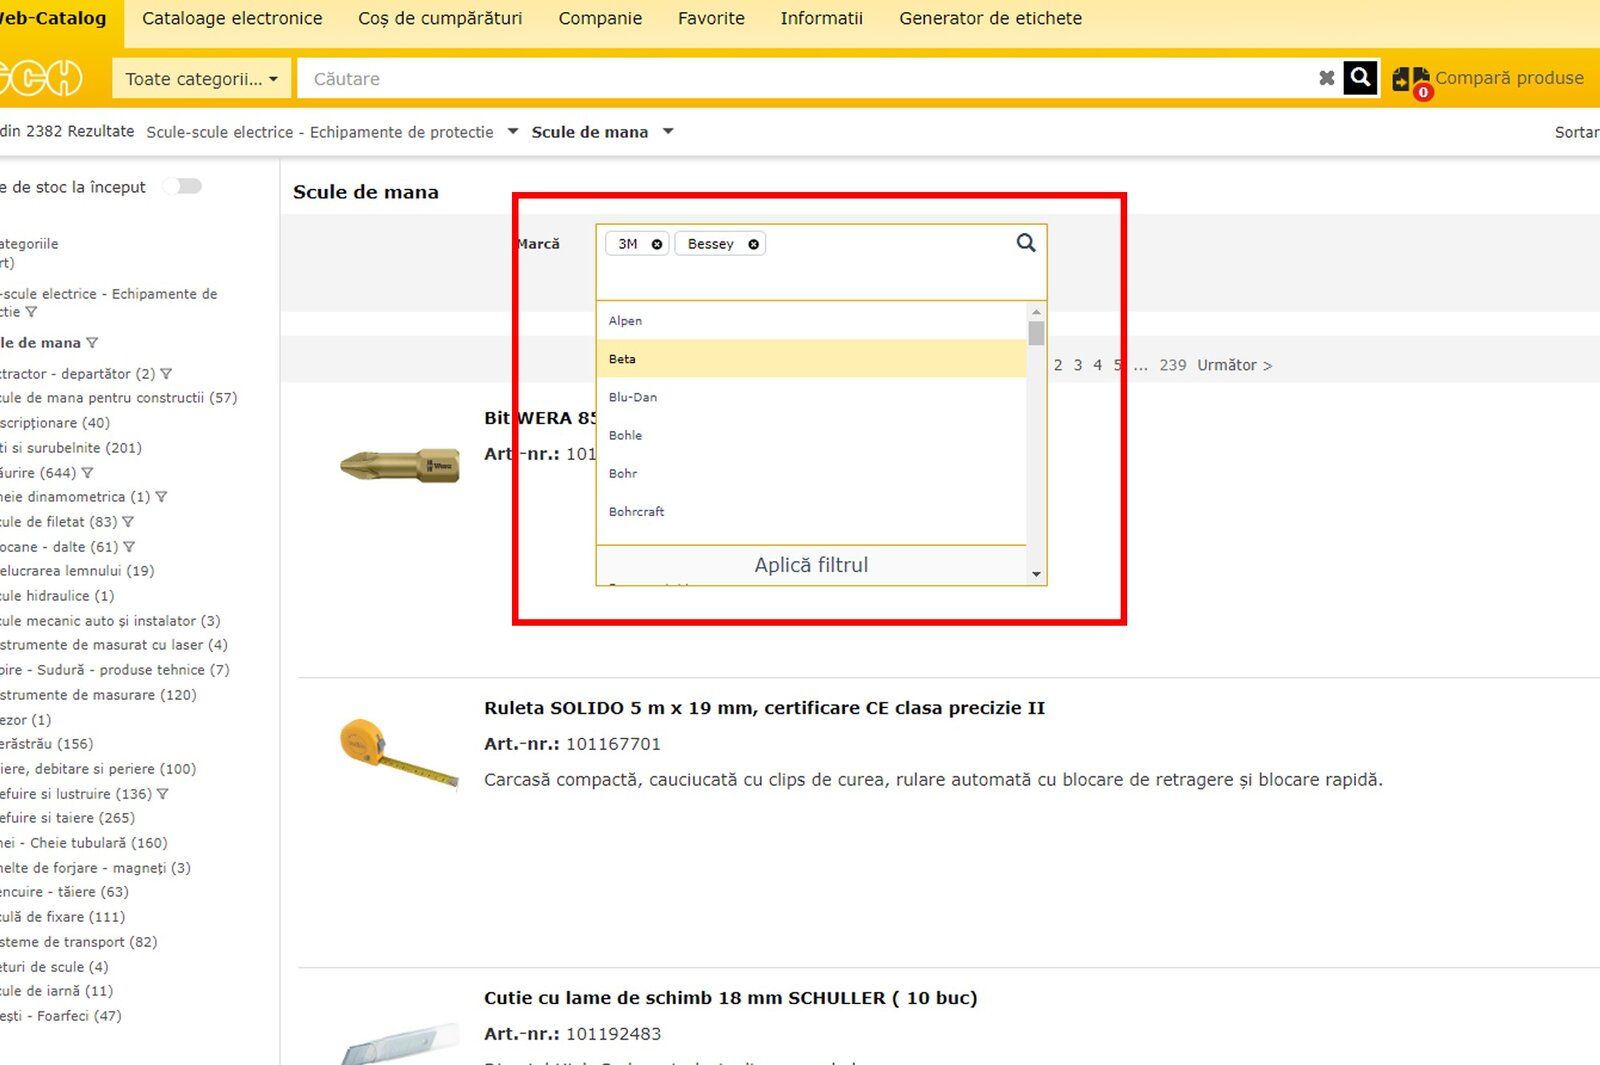Image resolution: width=1600 pixels, height=1065 pixels.
Task: Click filter icon next to Scule de mana sidebar
Action: pos(92,343)
